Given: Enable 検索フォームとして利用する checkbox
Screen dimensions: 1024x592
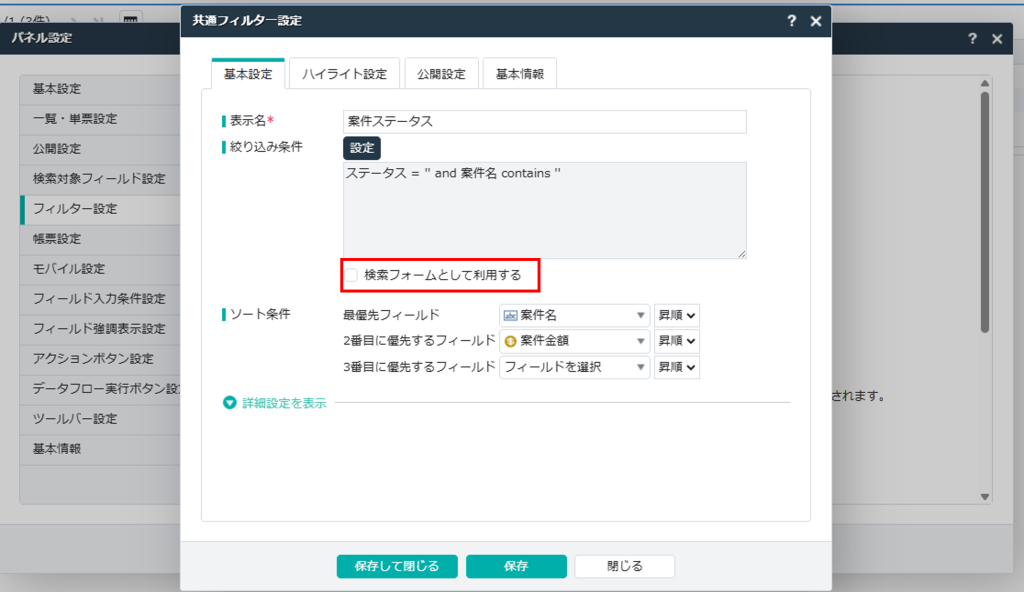Looking at the screenshot, I should click(x=352, y=274).
